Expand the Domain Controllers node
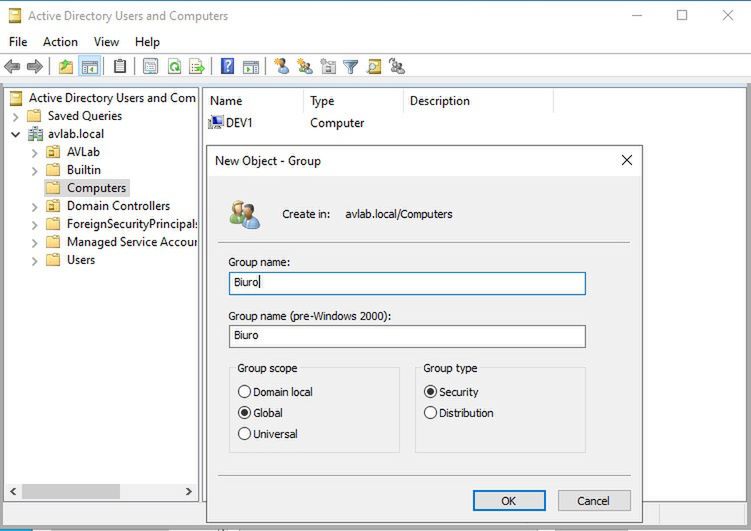The image size is (751, 531). point(34,206)
